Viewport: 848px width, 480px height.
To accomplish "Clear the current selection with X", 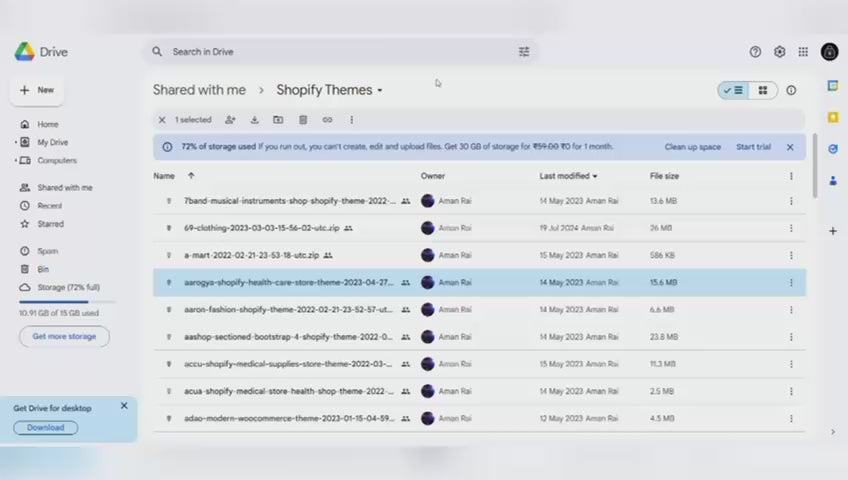I will click(162, 120).
